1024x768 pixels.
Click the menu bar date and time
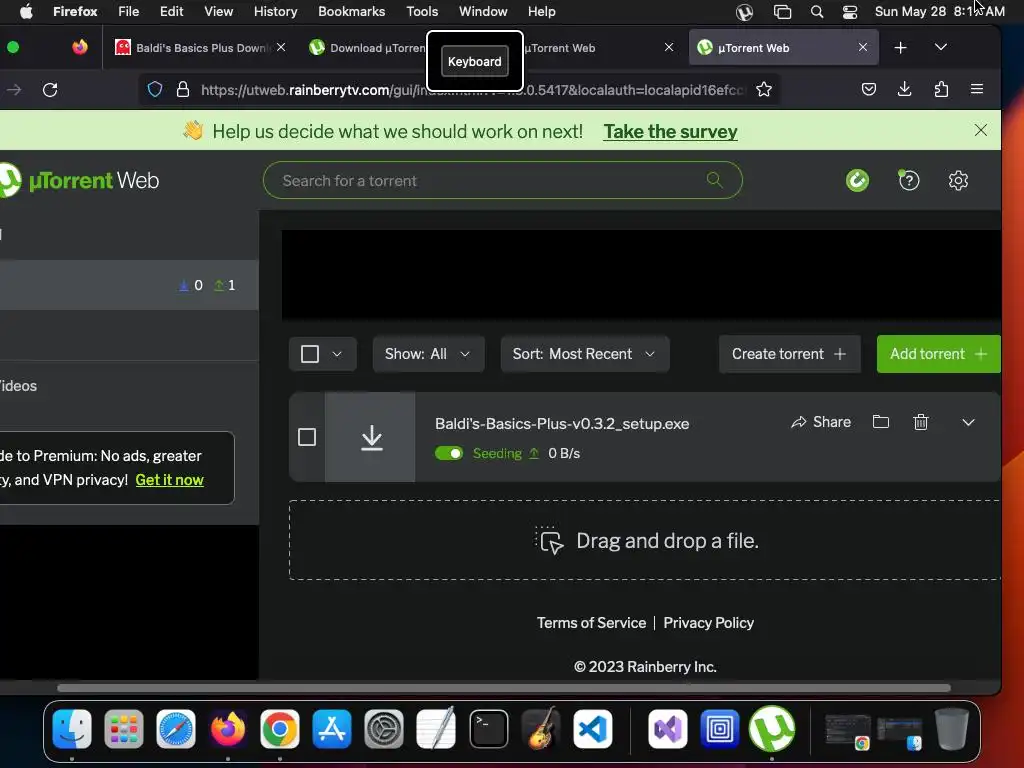(939, 12)
